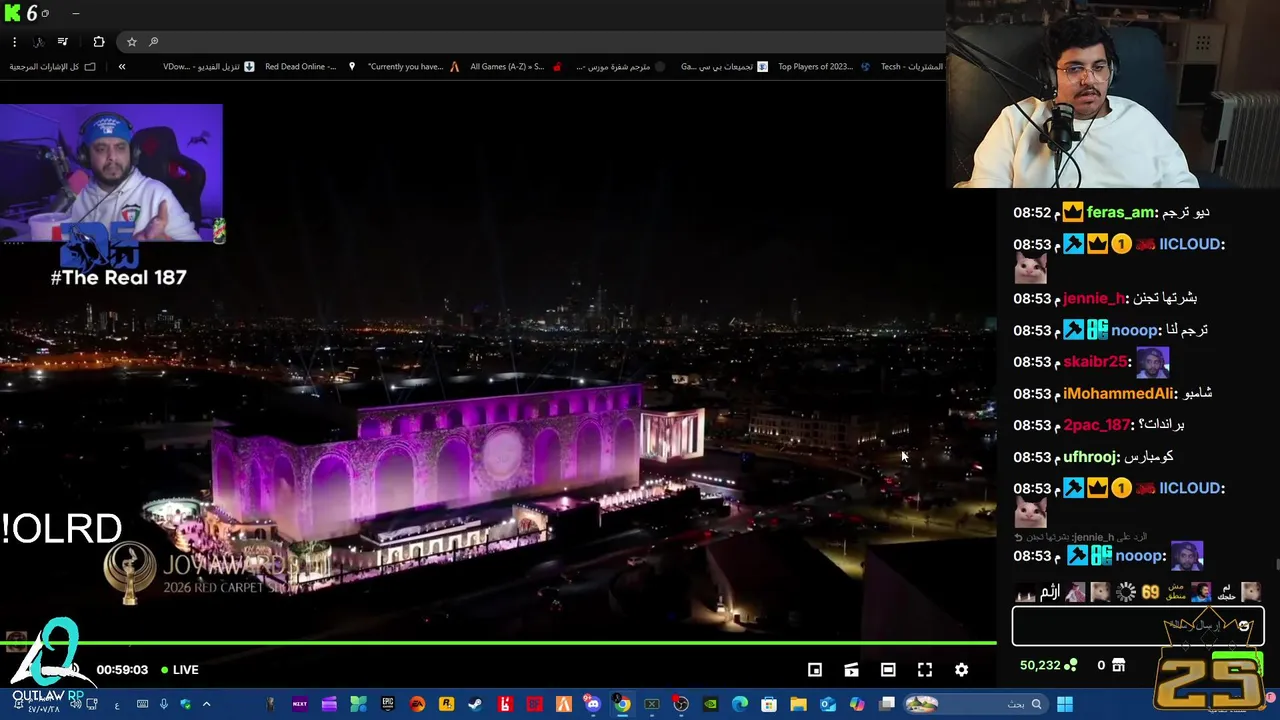Jump to the LIVE indicator
Image resolution: width=1280 pixels, height=720 pixels.
(x=180, y=670)
